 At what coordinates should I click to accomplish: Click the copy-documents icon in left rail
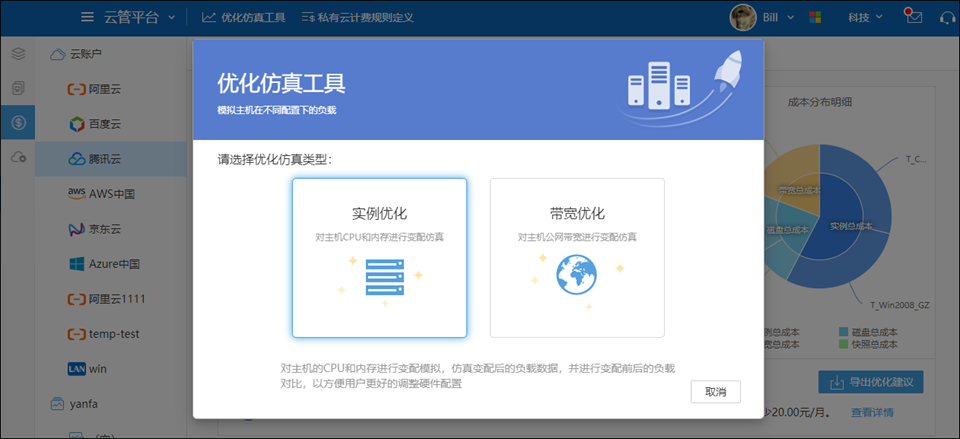pyautogui.click(x=17, y=89)
